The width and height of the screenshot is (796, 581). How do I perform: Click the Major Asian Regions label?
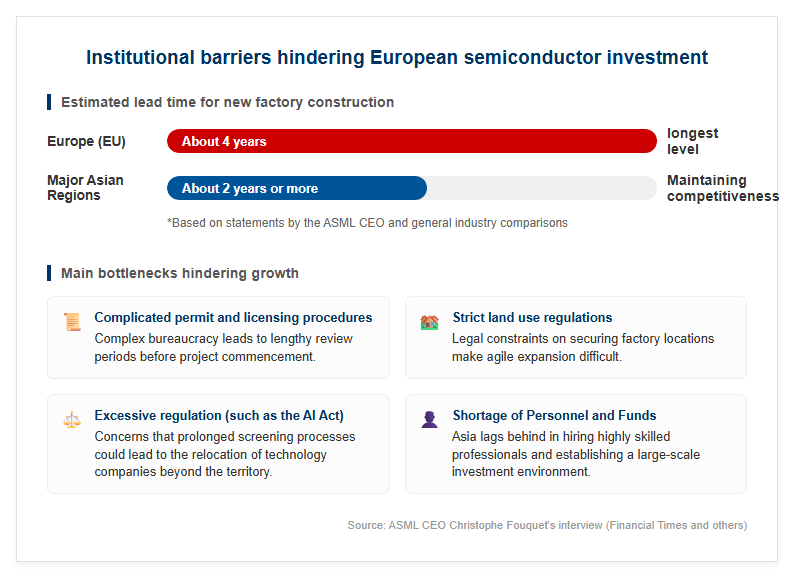85,188
